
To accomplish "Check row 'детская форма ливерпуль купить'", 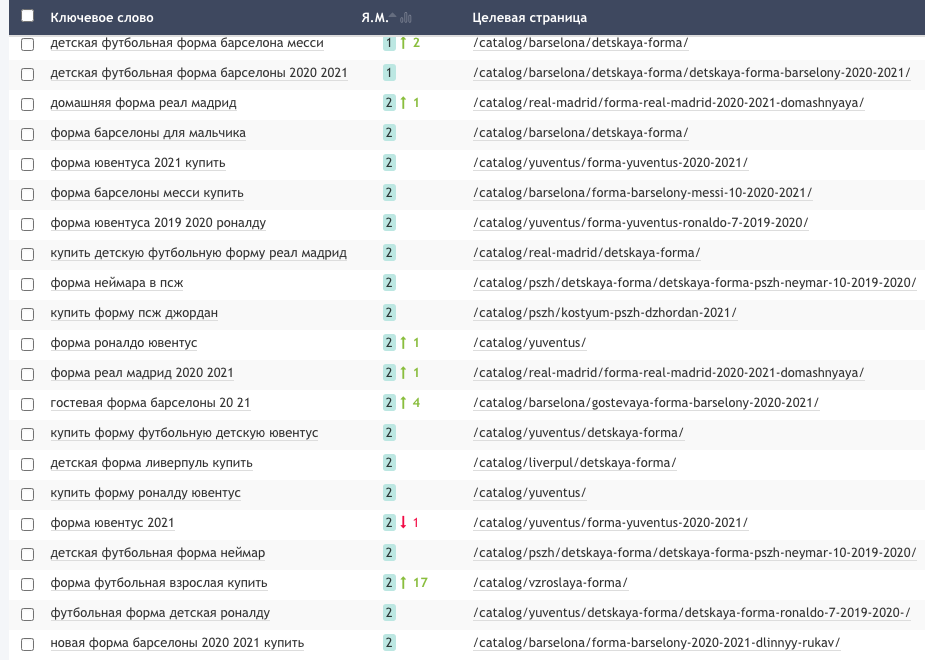I will click(x=28, y=464).
